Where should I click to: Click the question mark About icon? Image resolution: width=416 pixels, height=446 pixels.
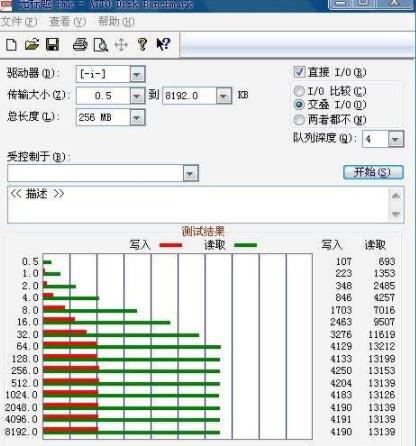(x=142, y=44)
